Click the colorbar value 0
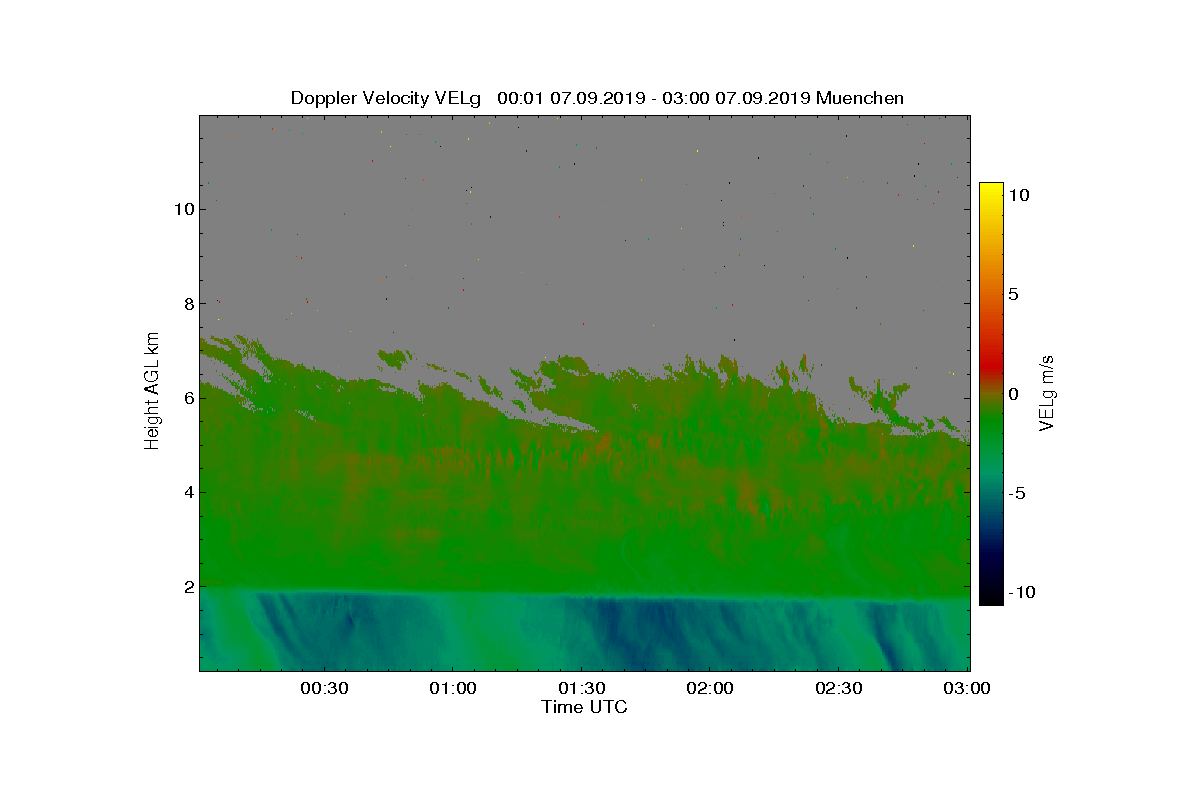The width and height of the screenshot is (1200, 800). (x=1013, y=394)
